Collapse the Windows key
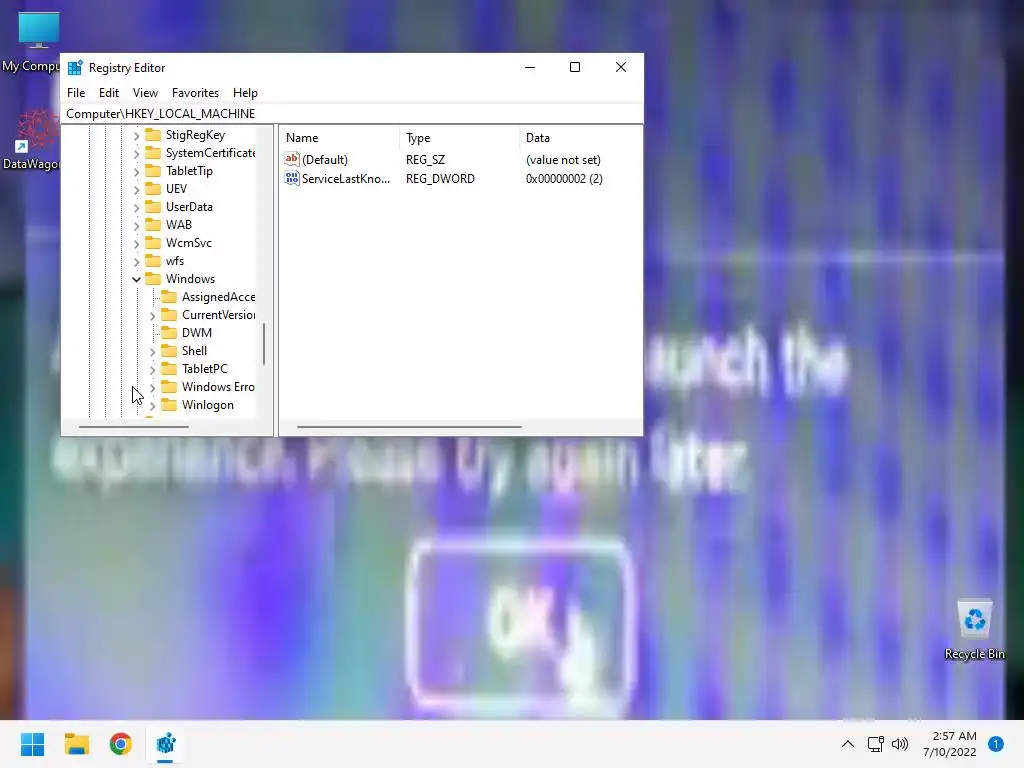The height and width of the screenshot is (768, 1024). (x=136, y=279)
